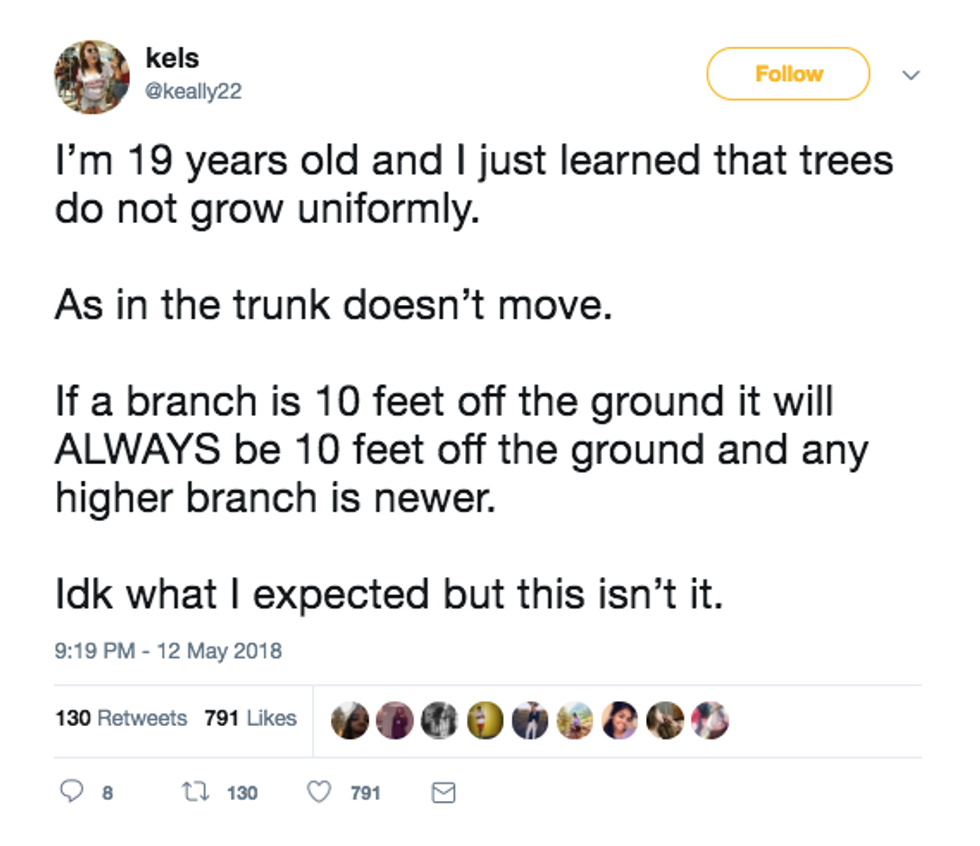Click the reply speech bubble icon
Viewport: 980px width, 846px height.
click(71, 792)
